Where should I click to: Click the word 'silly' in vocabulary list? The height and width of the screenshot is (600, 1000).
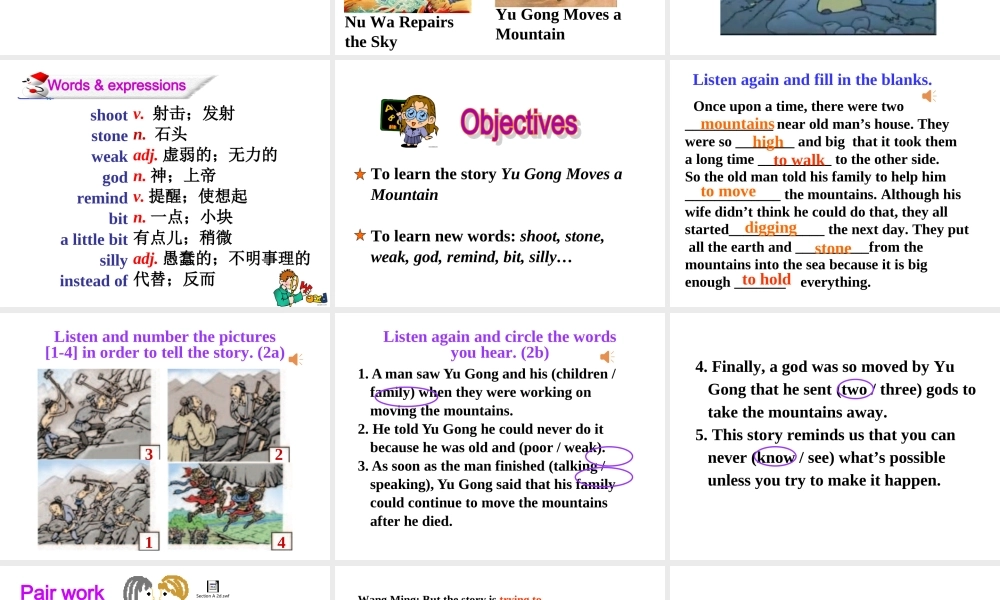click(114, 260)
